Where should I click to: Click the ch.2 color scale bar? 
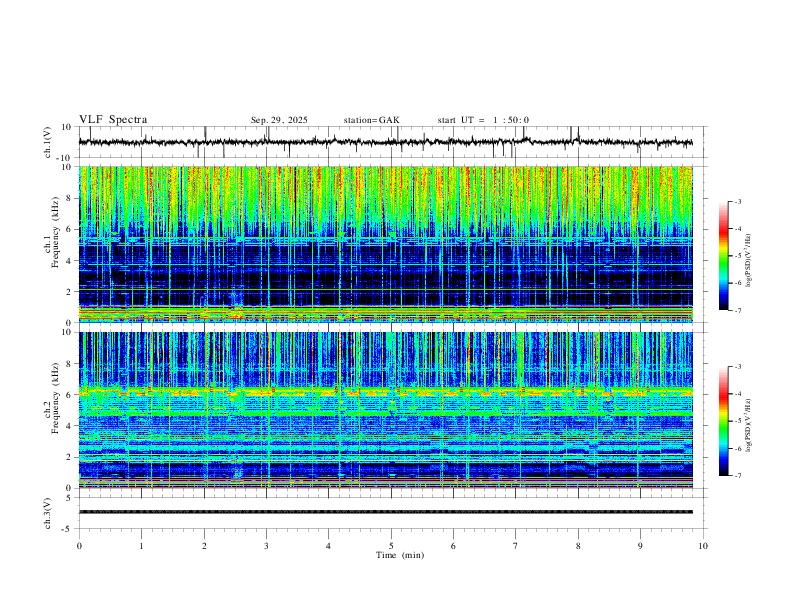(723, 421)
